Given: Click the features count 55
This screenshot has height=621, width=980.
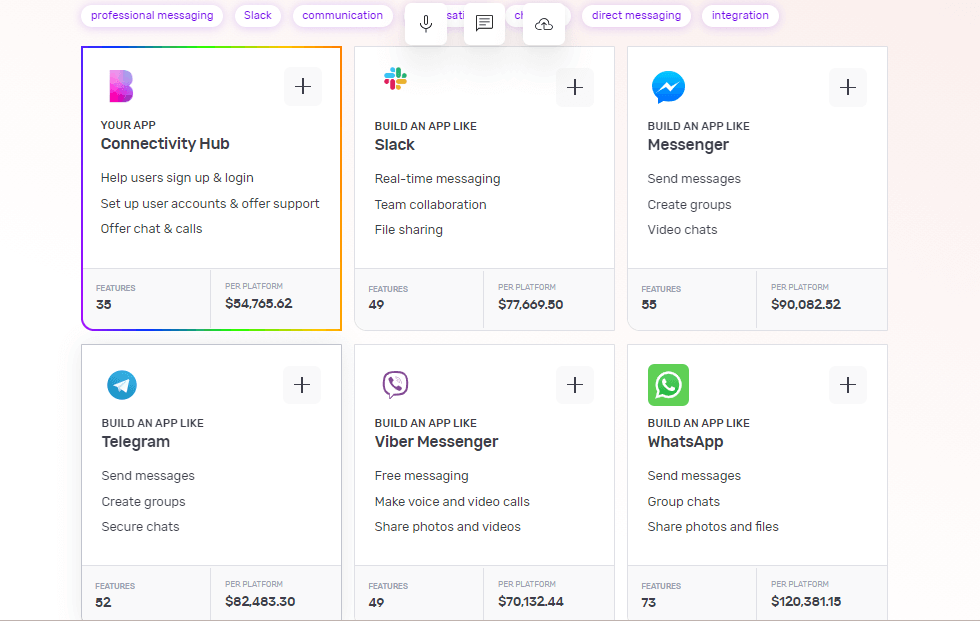Looking at the screenshot, I should 649,305.
